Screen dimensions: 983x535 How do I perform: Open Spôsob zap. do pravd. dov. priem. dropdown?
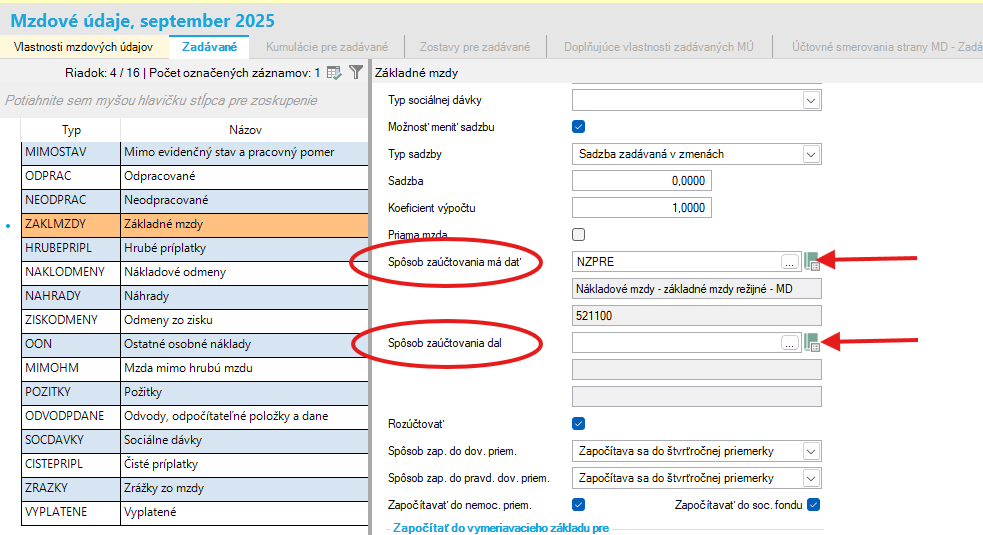pyautogui.click(x=810, y=478)
